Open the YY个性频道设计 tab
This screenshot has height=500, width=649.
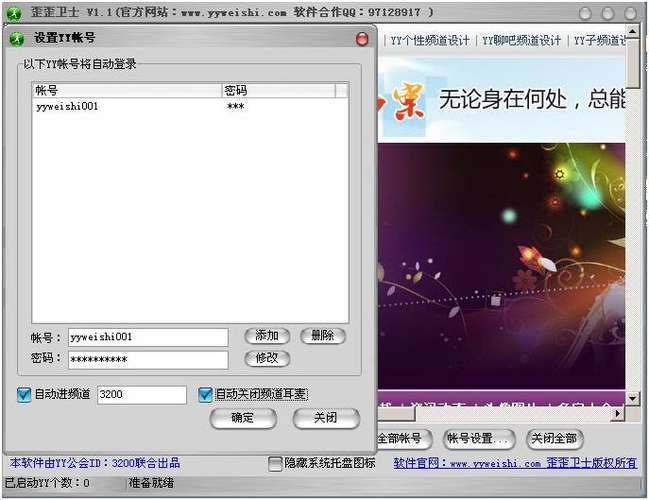430,41
